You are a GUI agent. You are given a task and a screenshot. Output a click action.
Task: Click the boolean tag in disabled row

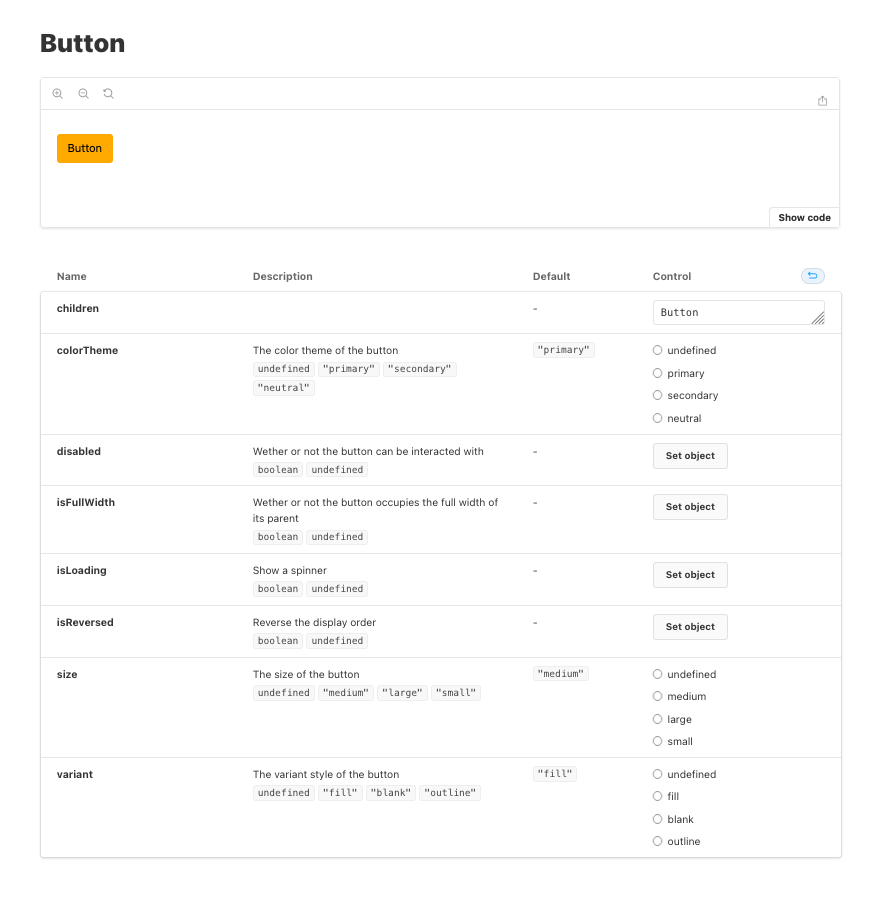[278, 470]
